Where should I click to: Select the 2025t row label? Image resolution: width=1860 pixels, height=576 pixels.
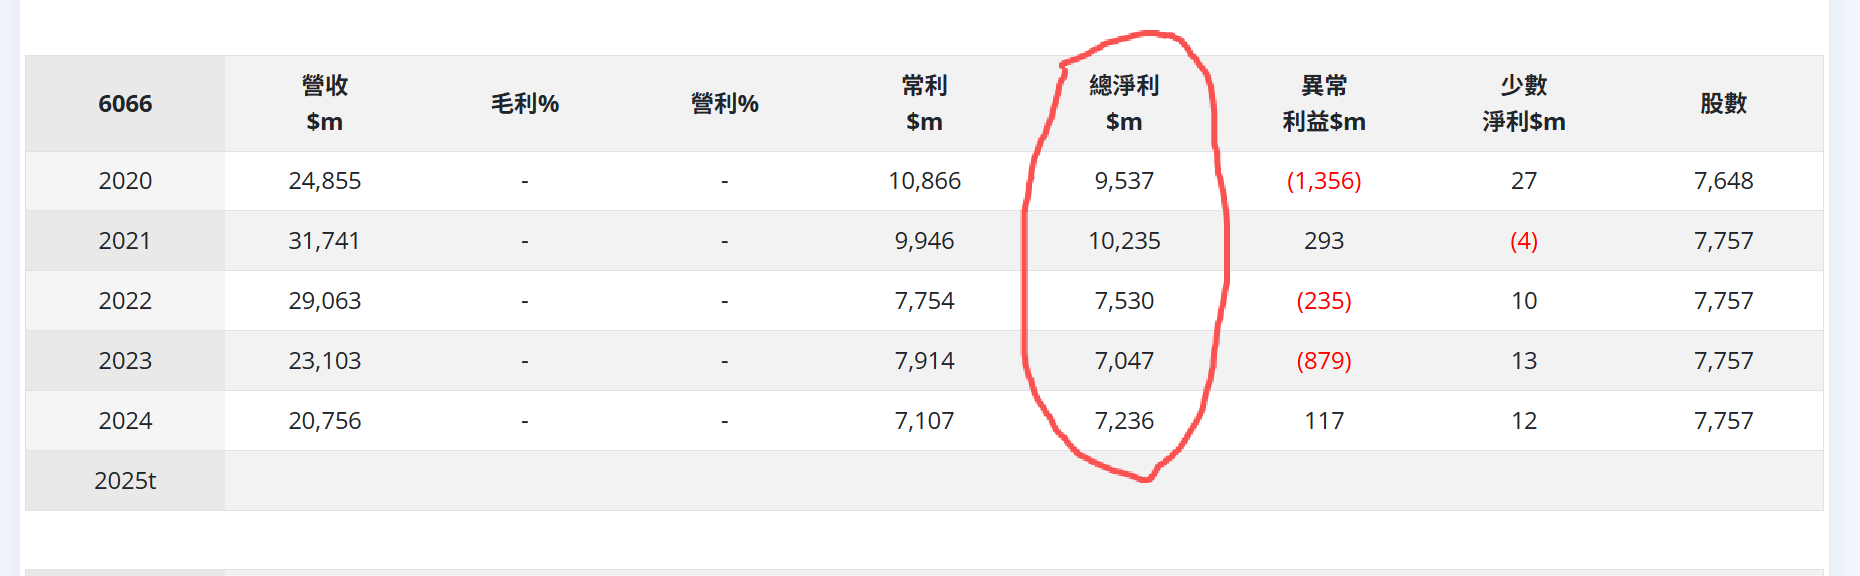(125, 481)
